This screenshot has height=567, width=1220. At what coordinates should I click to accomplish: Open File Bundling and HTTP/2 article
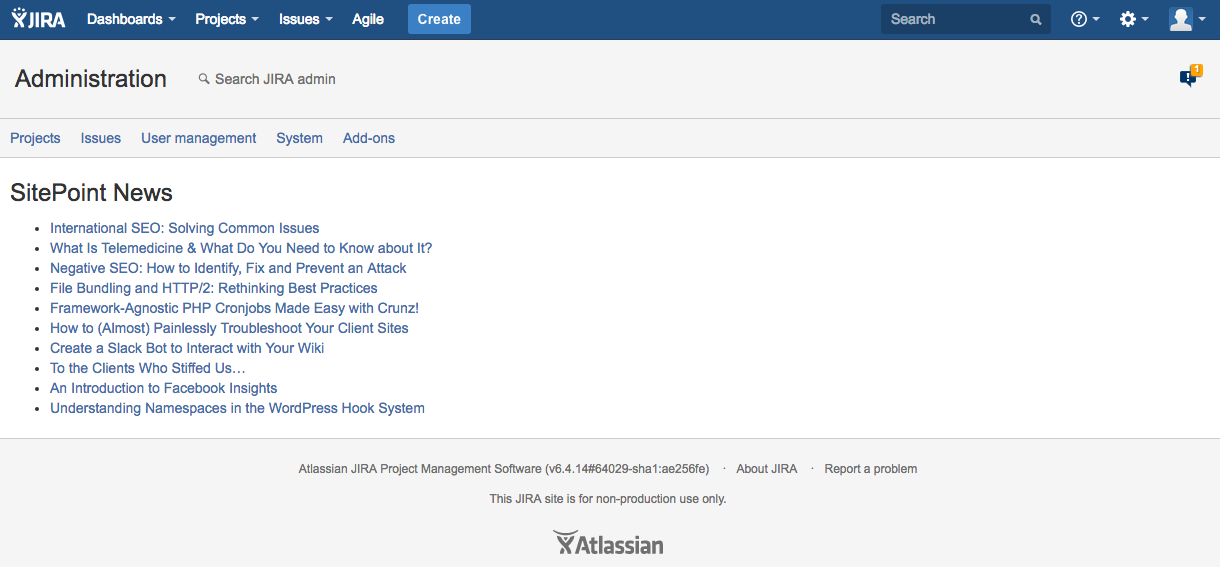point(214,288)
